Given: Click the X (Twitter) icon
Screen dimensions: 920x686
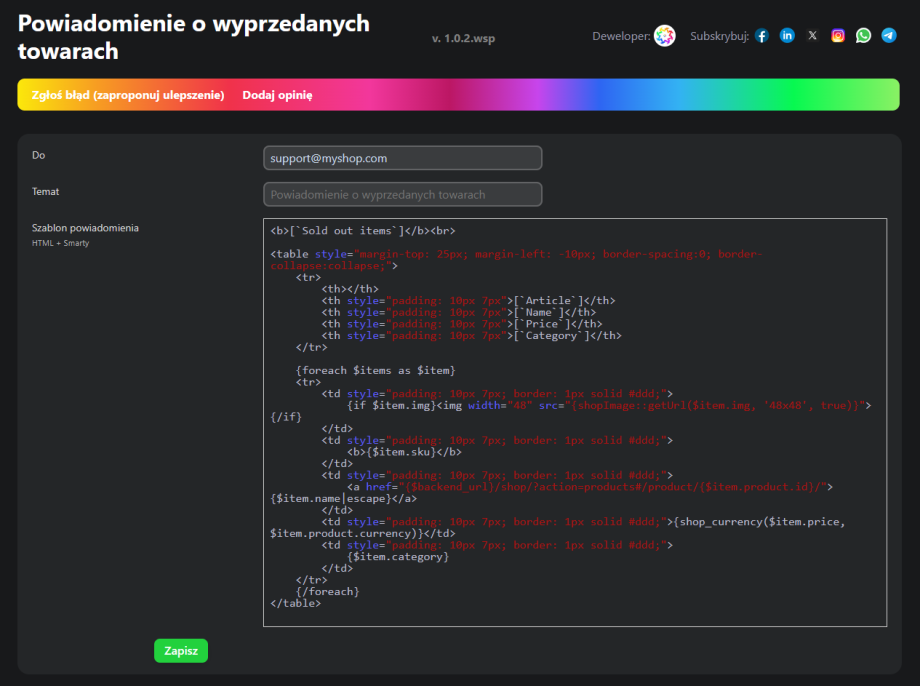Looking at the screenshot, I should pyautogui.click(x=812, y=36).
